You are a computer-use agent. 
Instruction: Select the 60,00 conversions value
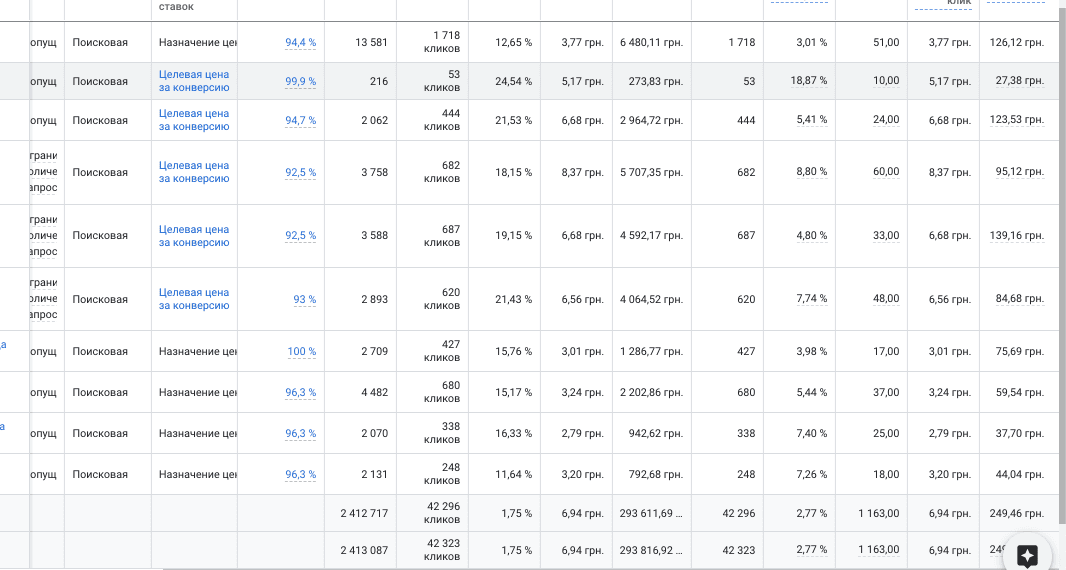pos(886,171)
